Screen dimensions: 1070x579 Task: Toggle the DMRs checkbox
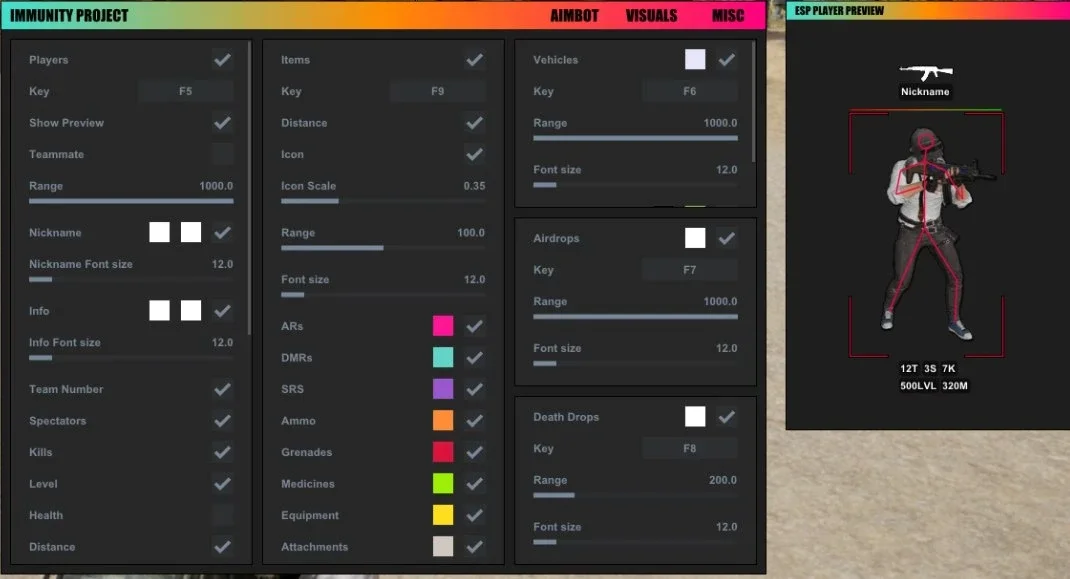tap(474, 358)
